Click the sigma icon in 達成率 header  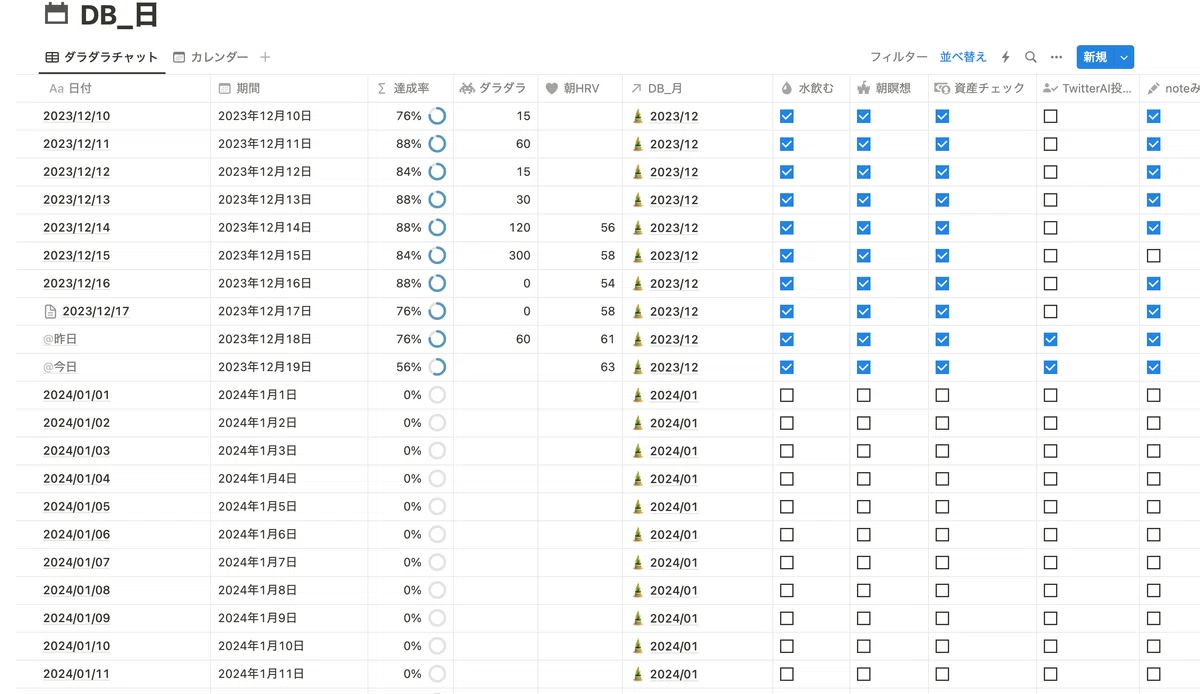click(x=382, y=88)
